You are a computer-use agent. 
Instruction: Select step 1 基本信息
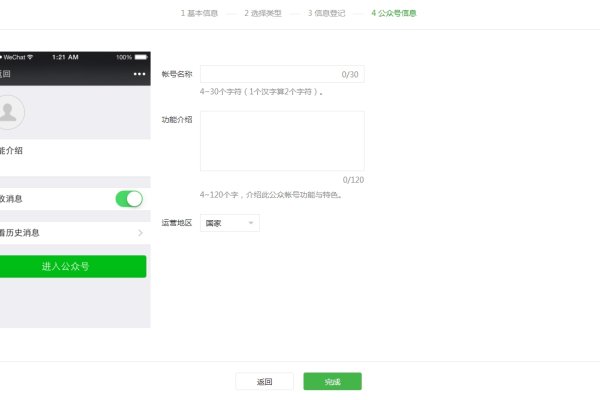199,13
